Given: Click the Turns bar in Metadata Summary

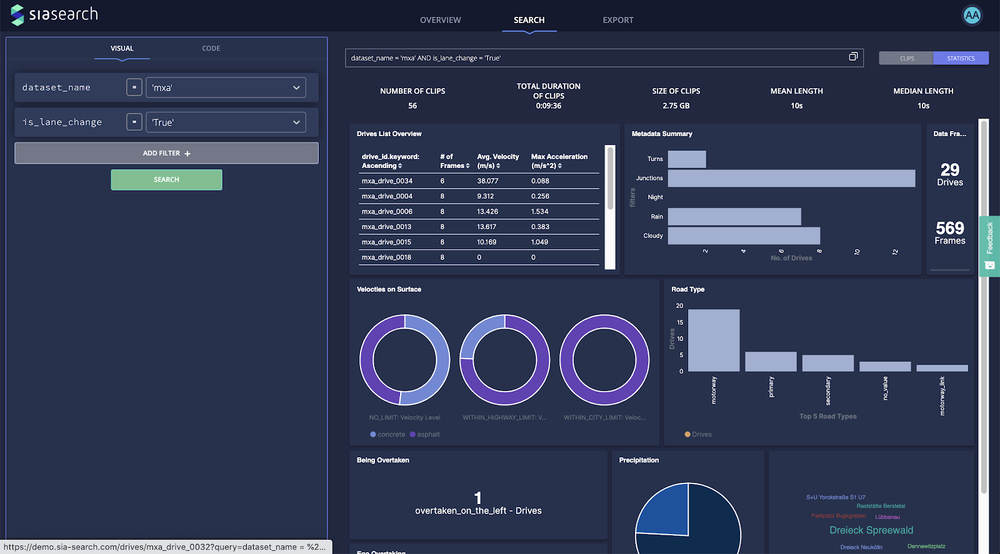Looking at the screenshot, I should [x=687, y=159].
